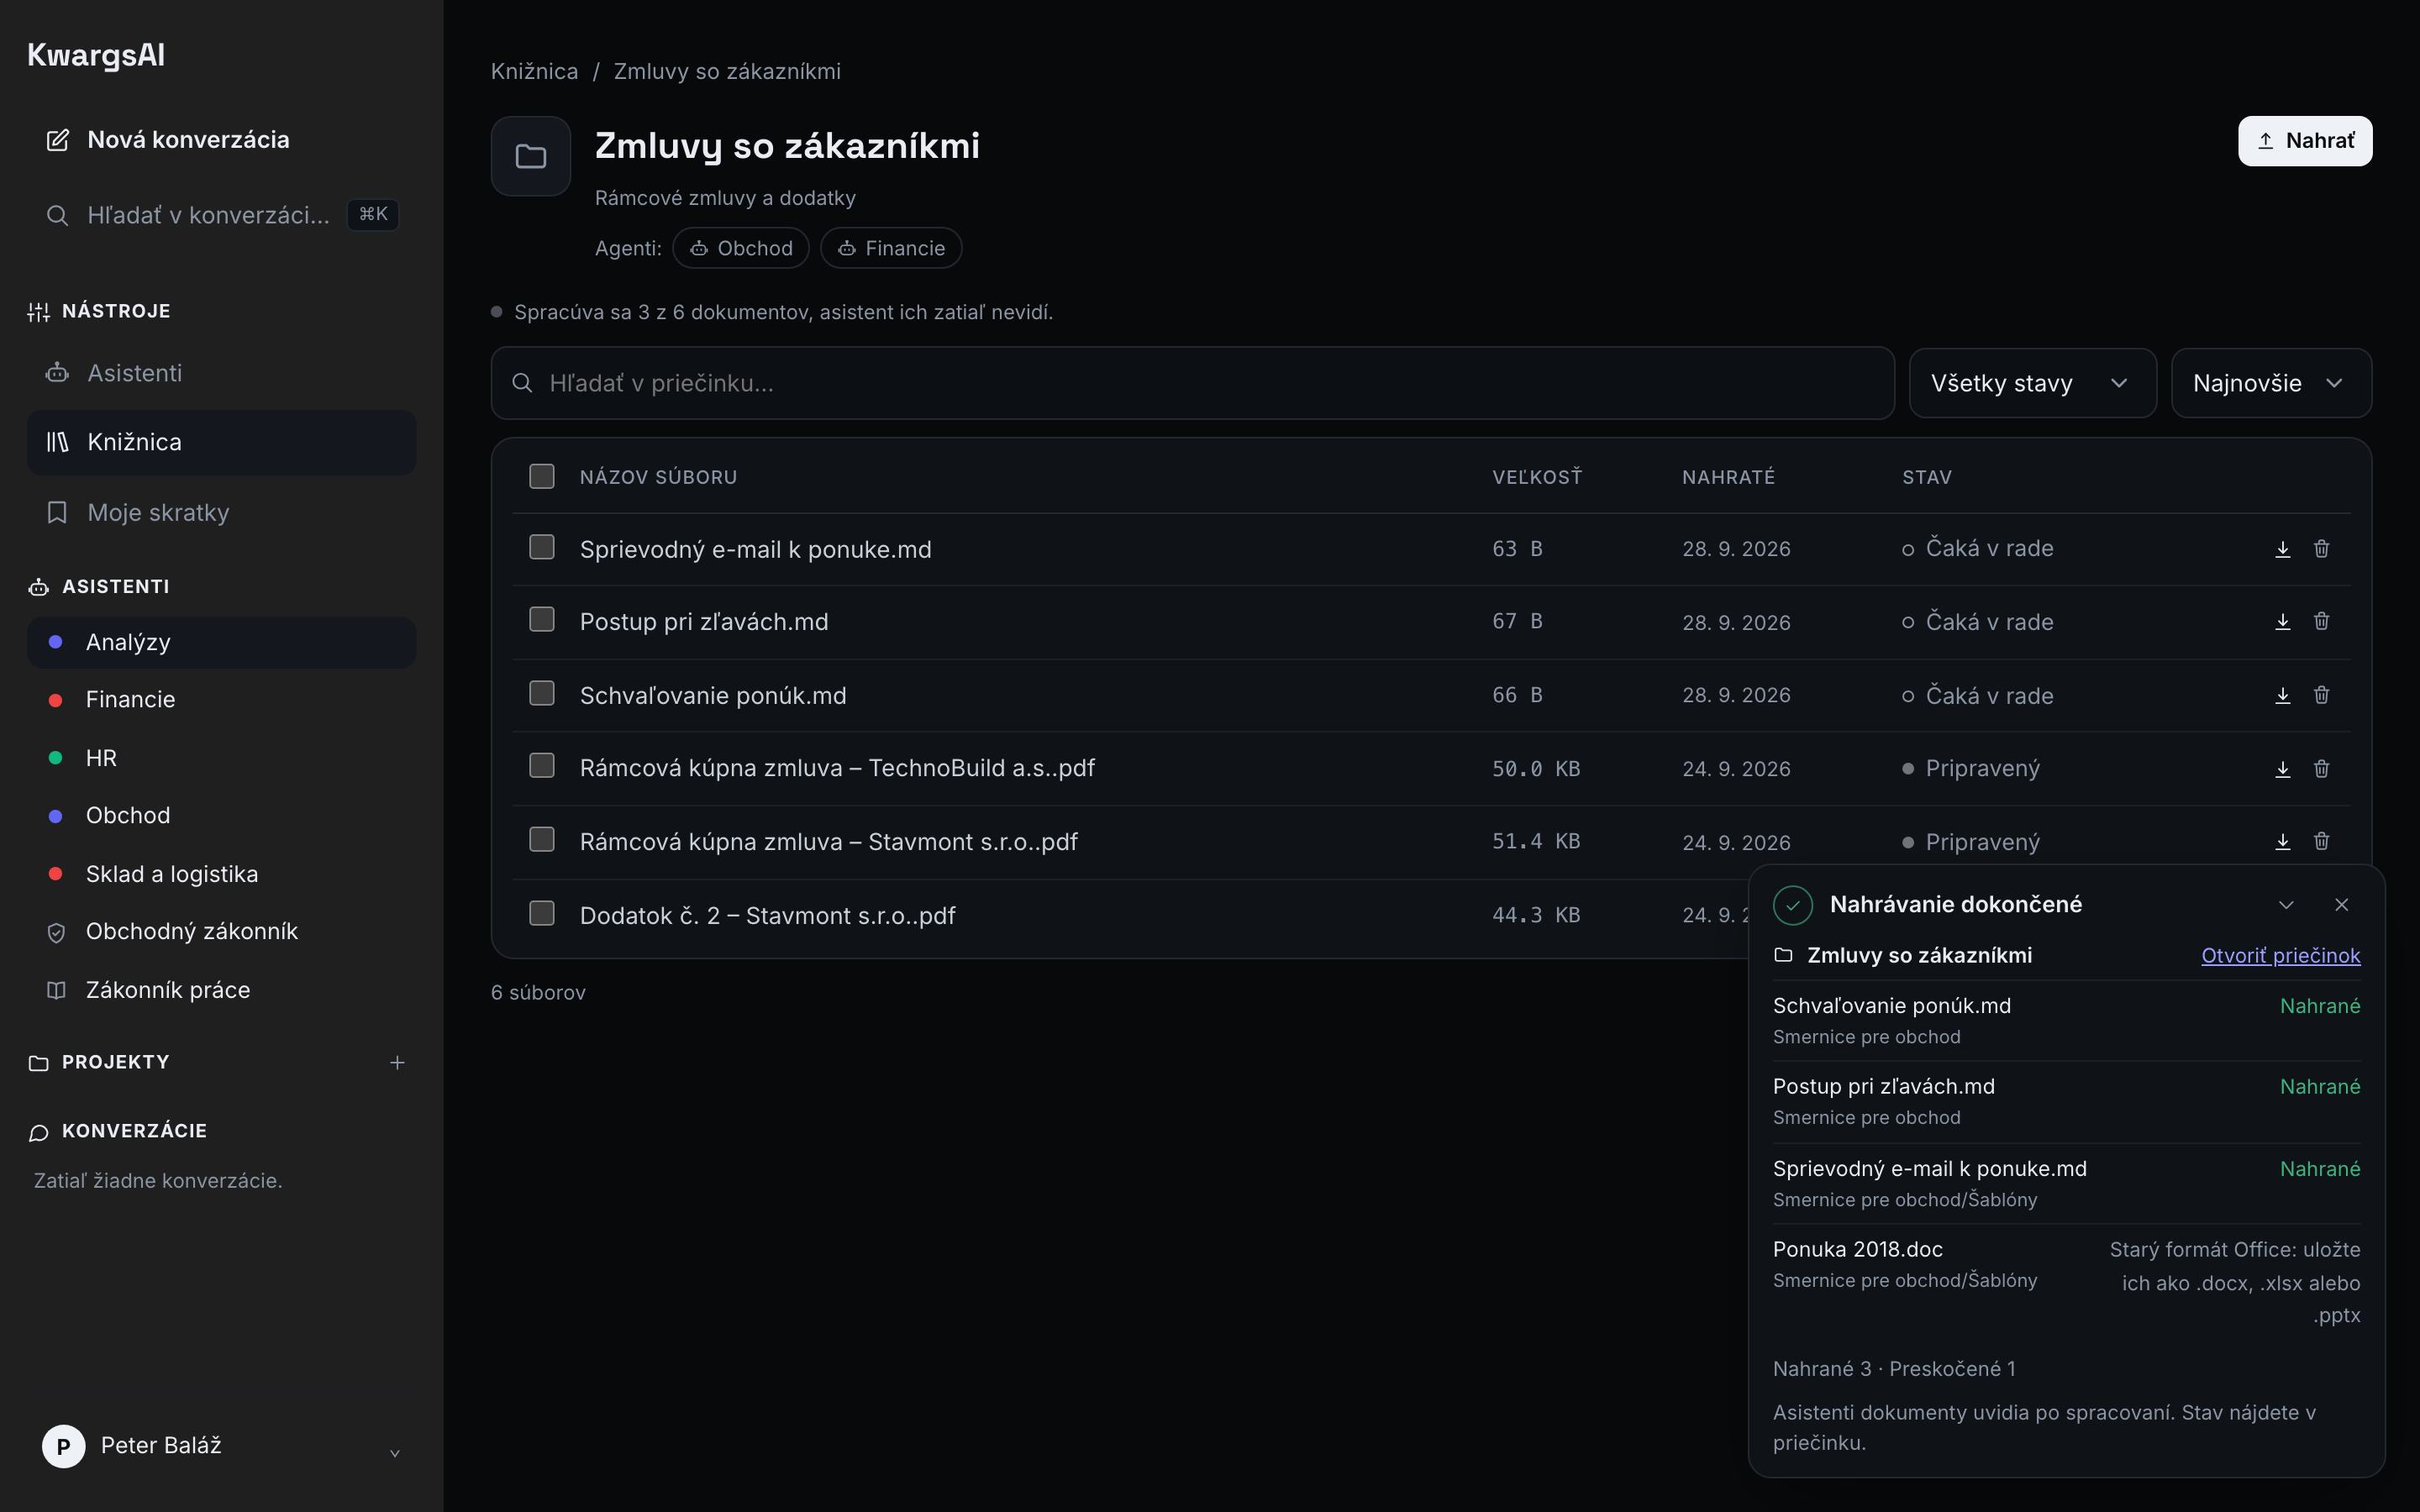This screenshot has width=2420, height=1512.
Task: Click the KwargsAI logo
Action: tap(96, 55)
